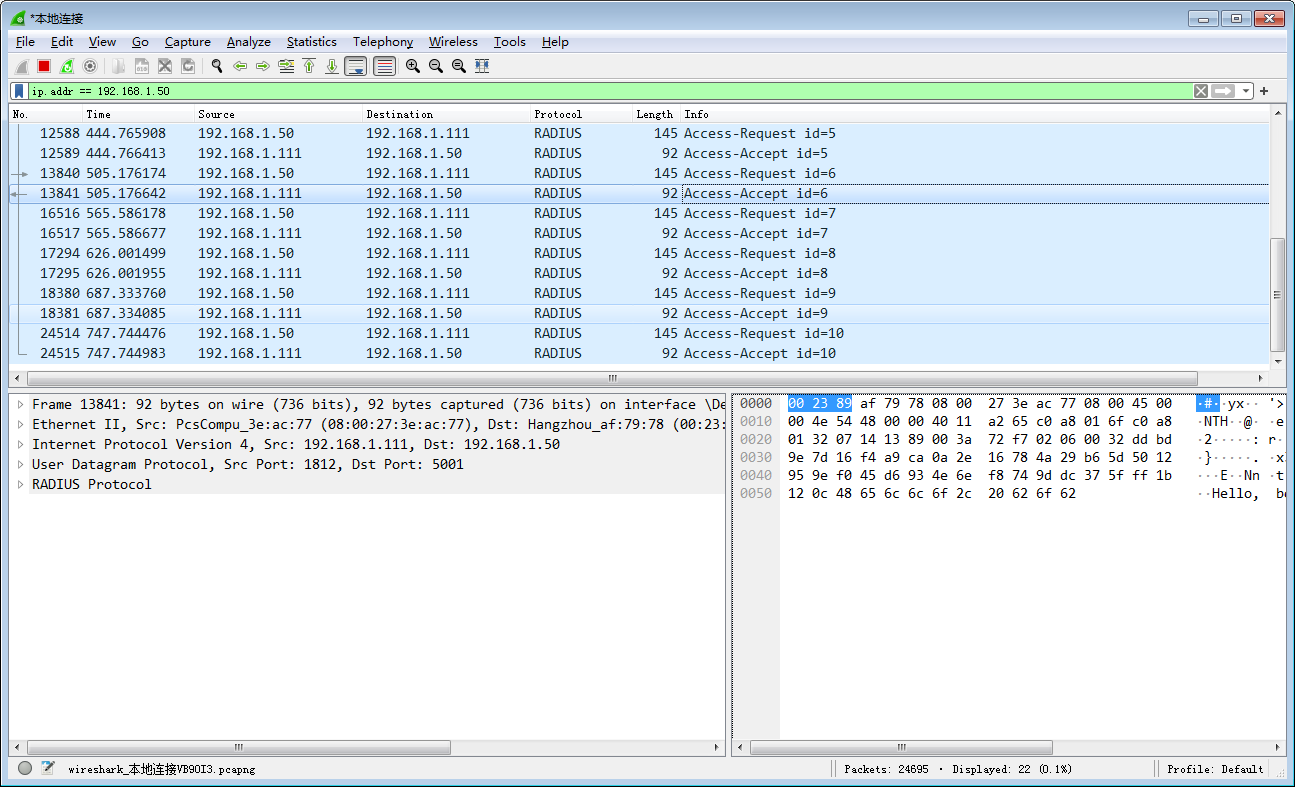
Task: Open the Statistics menu
Action: tap(311, 42)
